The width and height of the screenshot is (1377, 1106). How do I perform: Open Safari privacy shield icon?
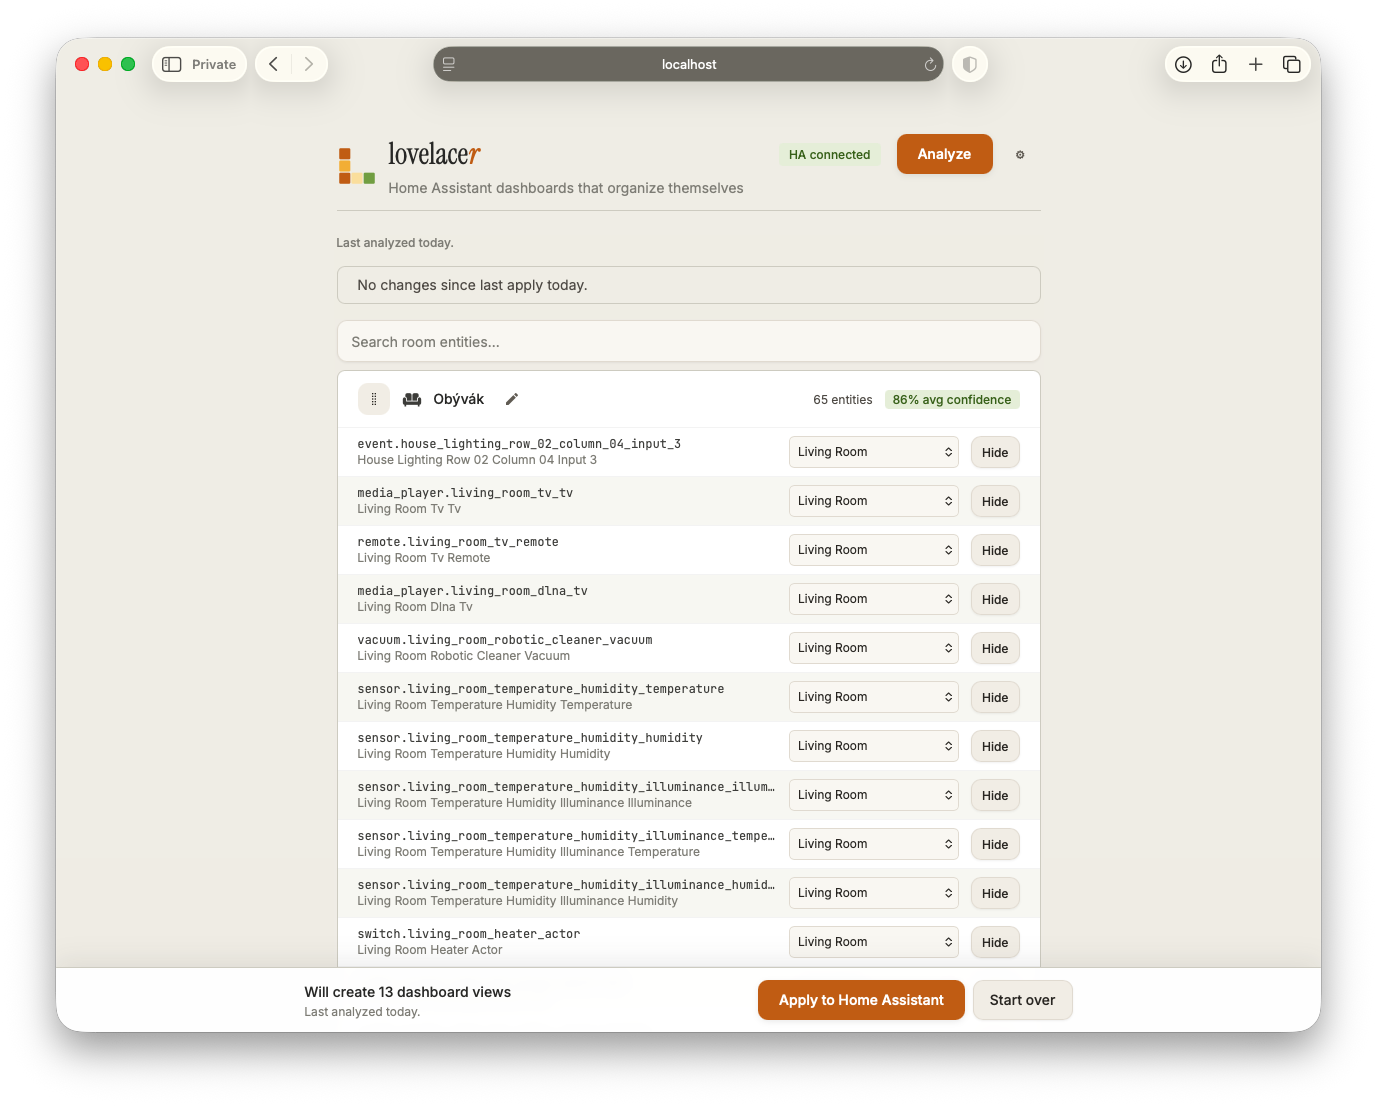(969, 64)
